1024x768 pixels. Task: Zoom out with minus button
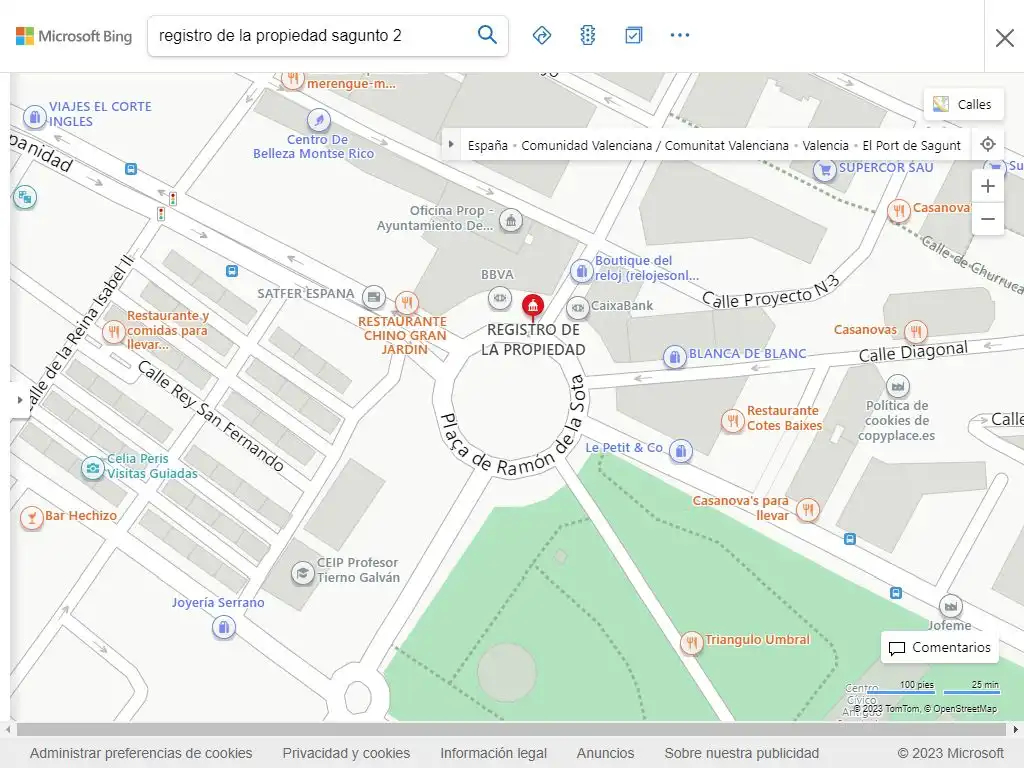(x=987, y=219)
